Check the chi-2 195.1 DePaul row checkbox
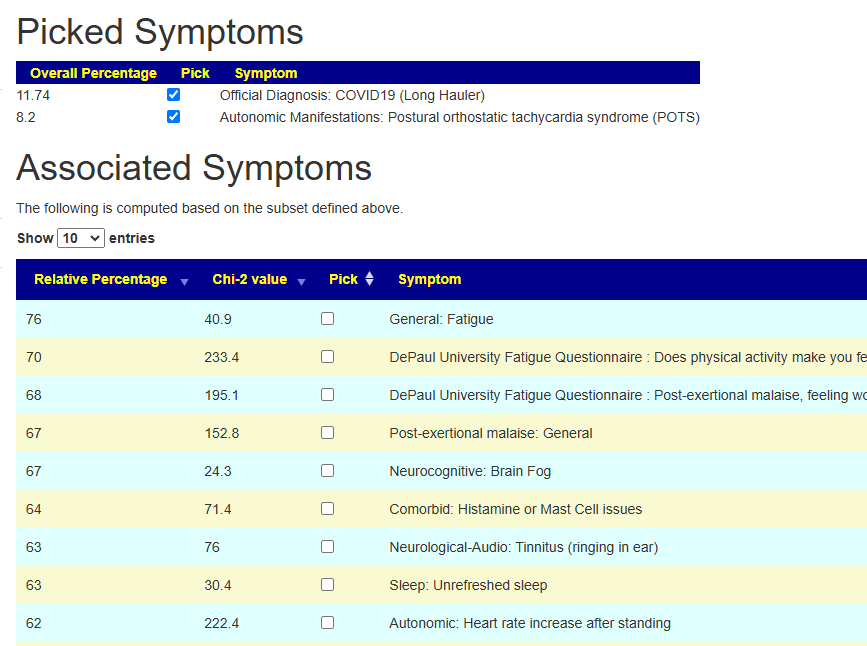 pos(327,395)
